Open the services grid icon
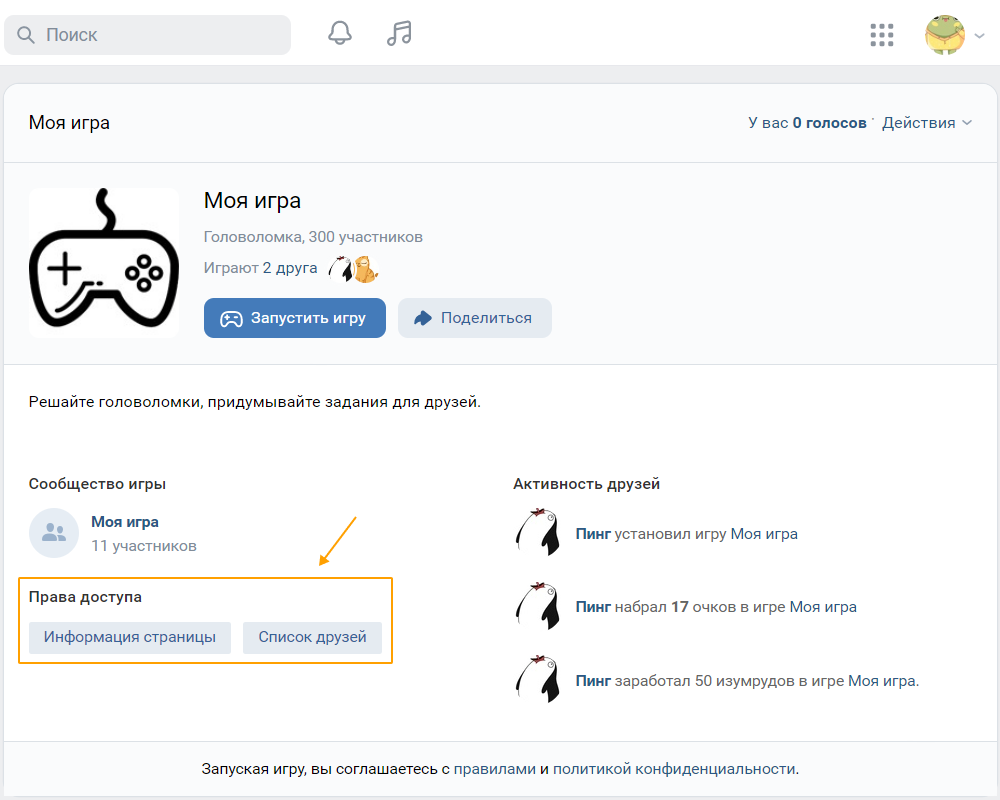The width and height of the screenshot is (1000, 800). point(882,35)
